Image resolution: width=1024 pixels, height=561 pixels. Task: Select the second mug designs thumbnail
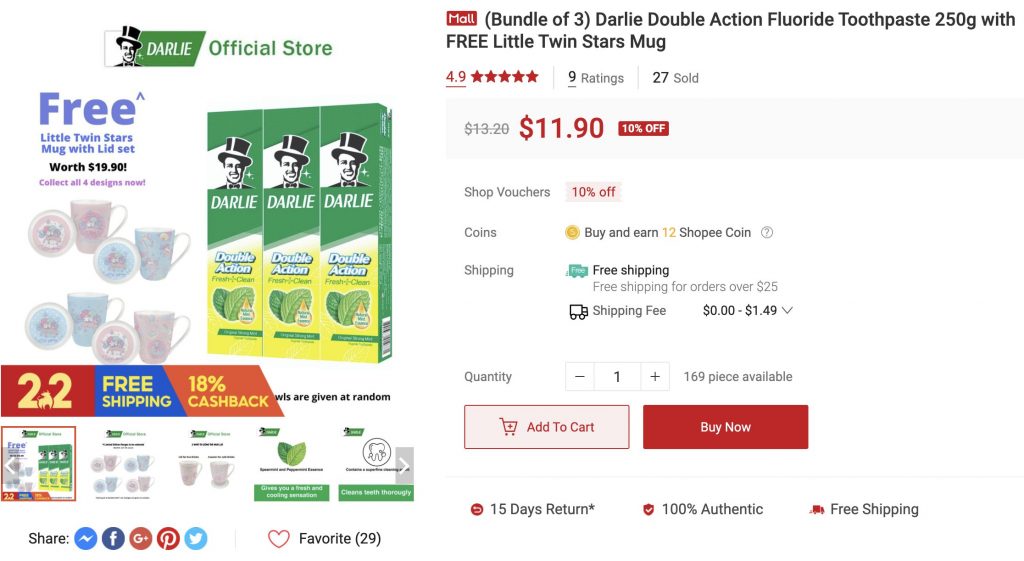pos(124,465)
